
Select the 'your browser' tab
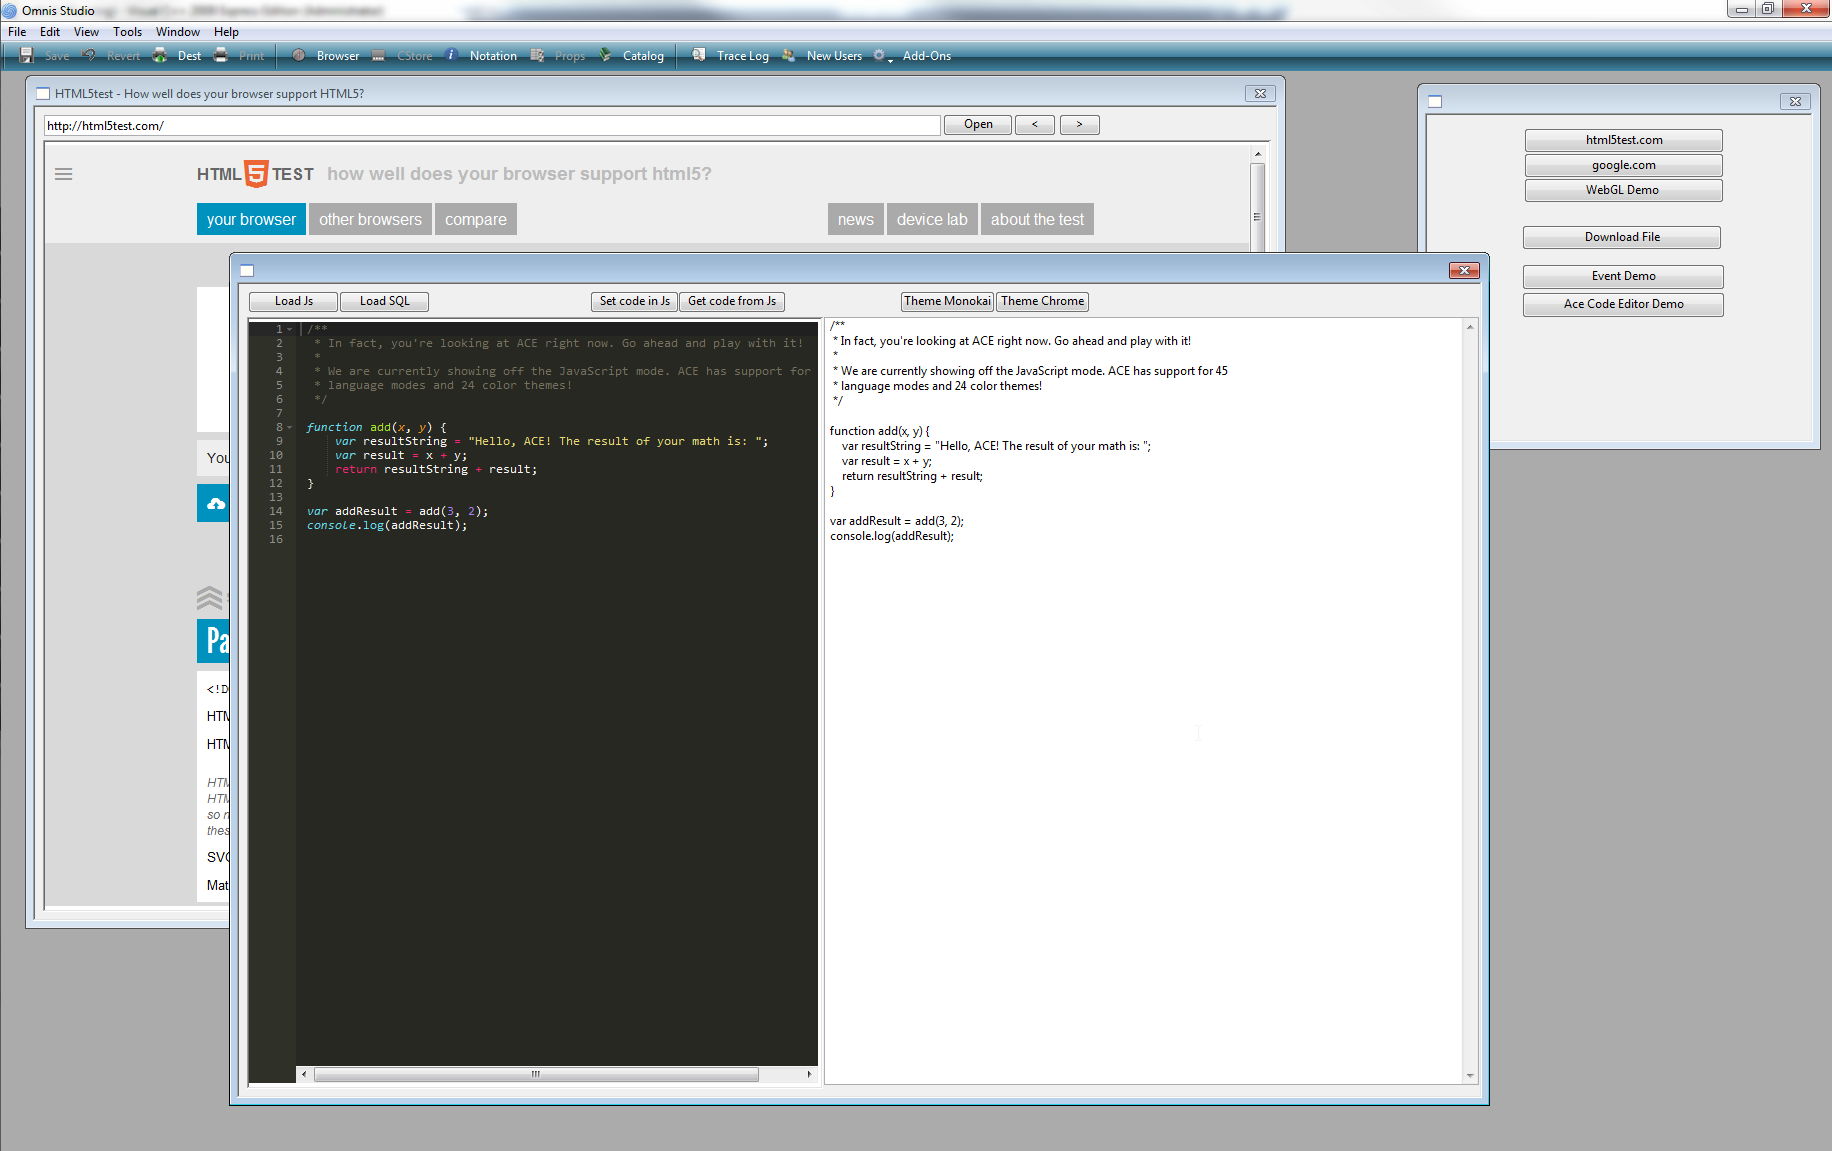click(251, 220)
